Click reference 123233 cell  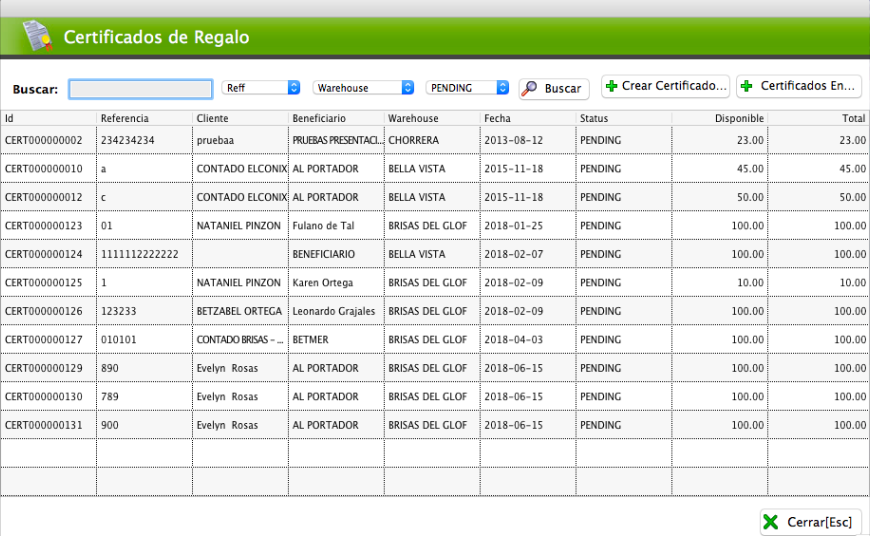tap(144, 311)
